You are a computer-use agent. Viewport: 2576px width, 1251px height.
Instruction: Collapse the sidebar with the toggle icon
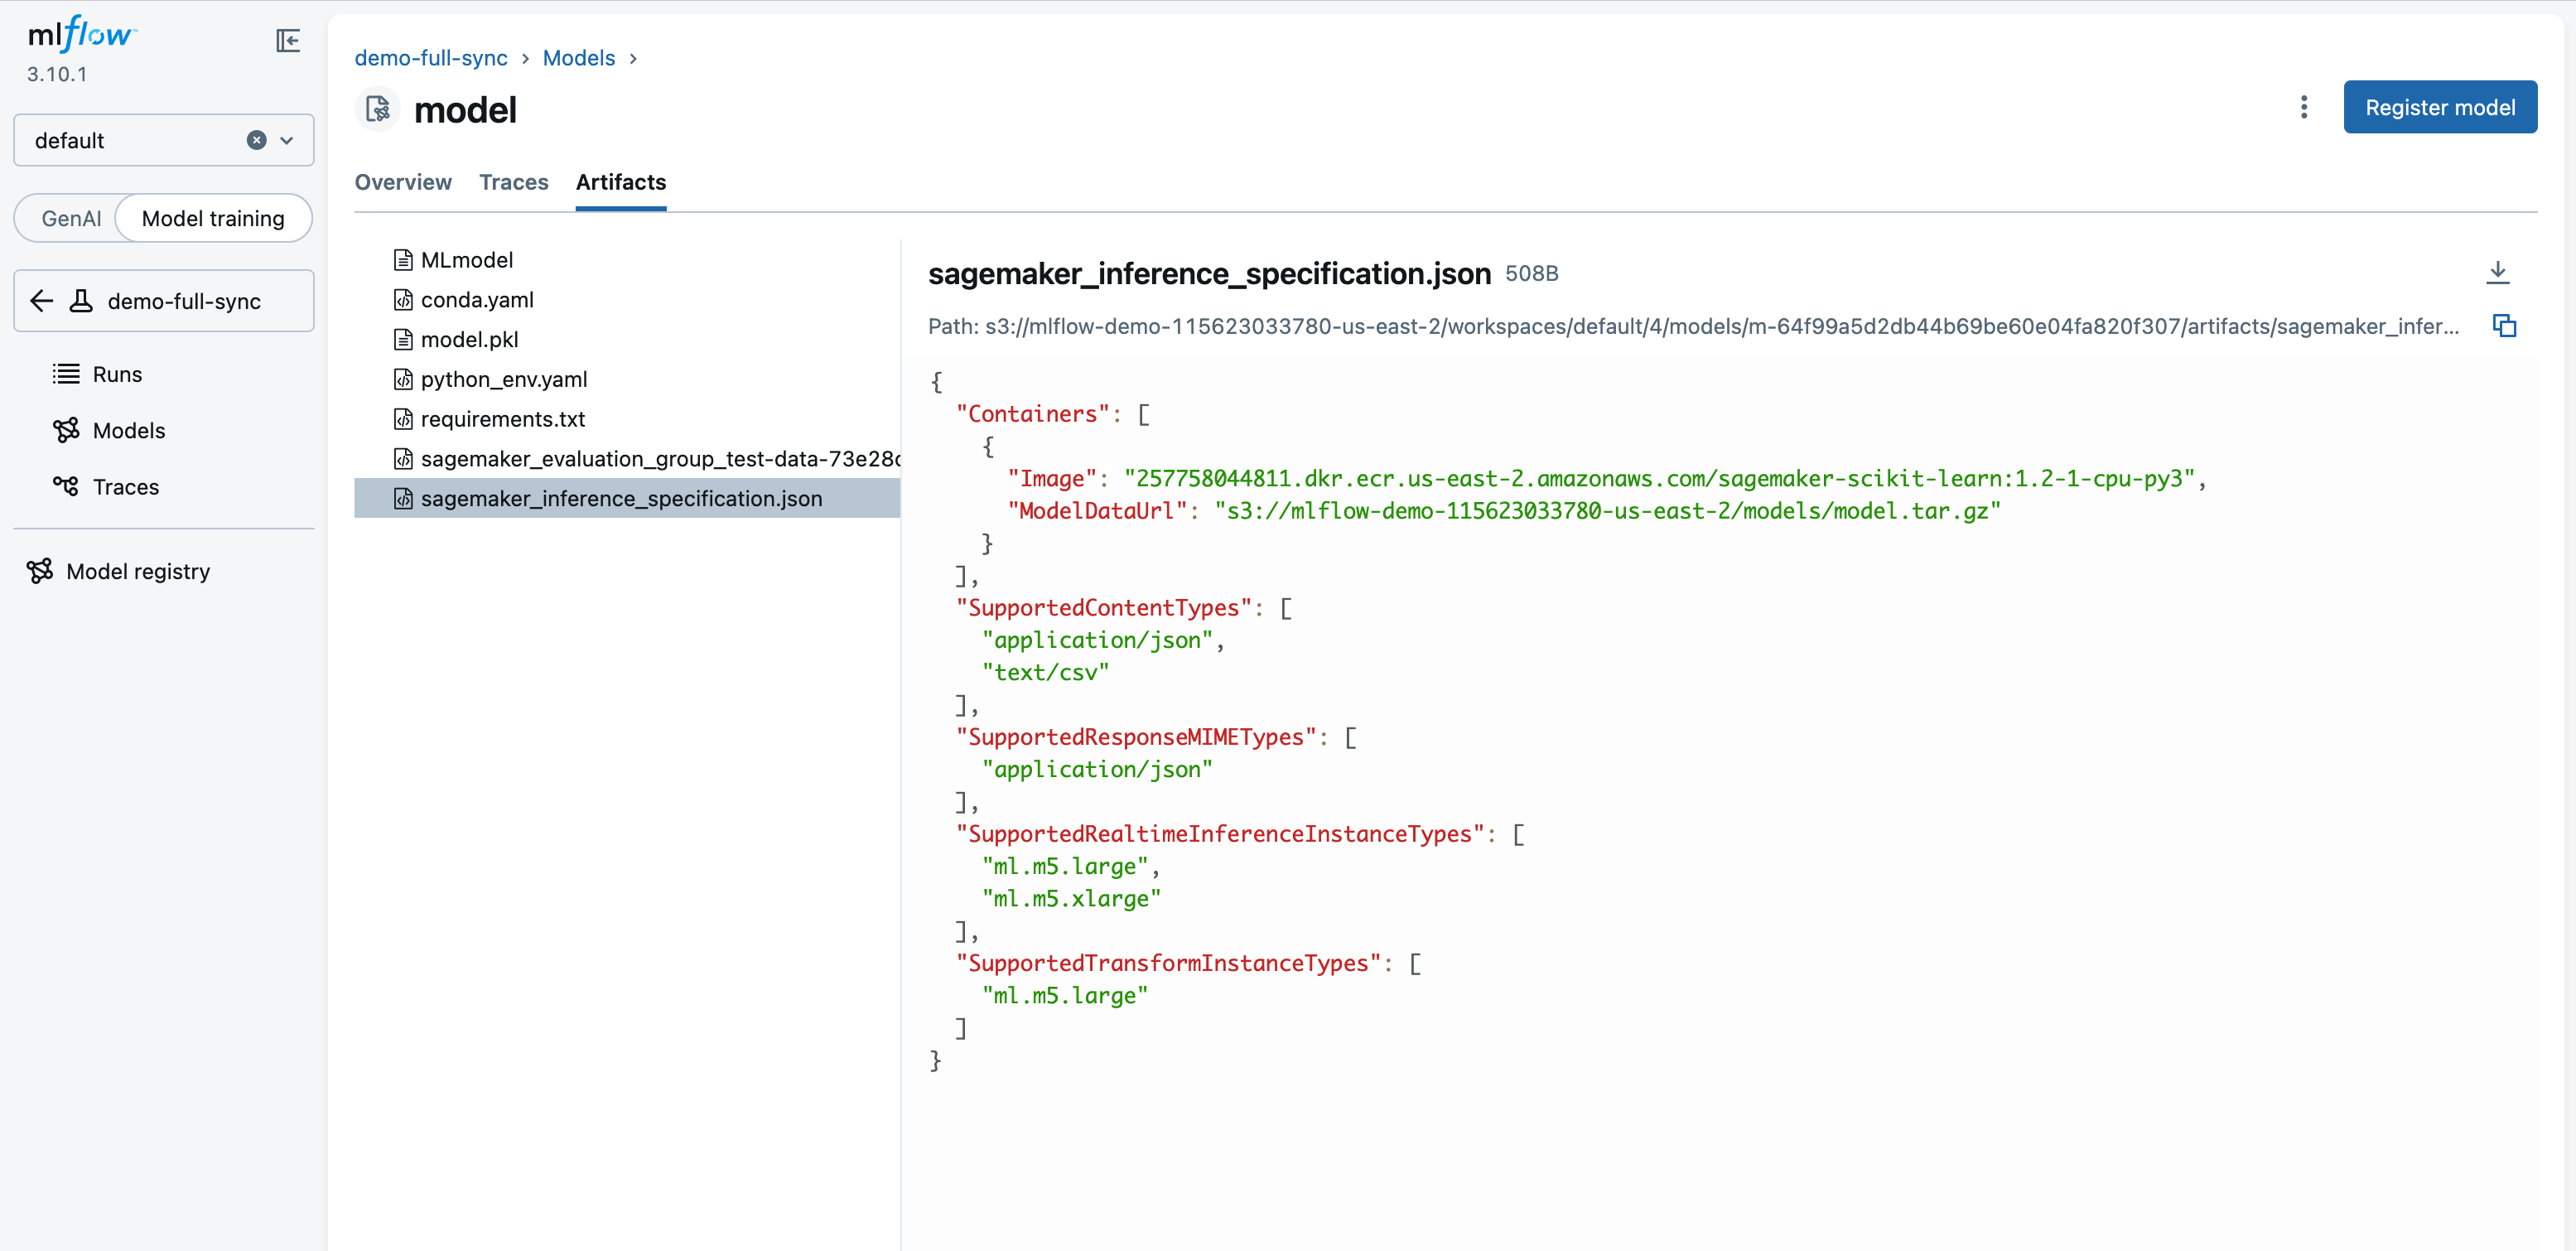[x=288, y=40]
